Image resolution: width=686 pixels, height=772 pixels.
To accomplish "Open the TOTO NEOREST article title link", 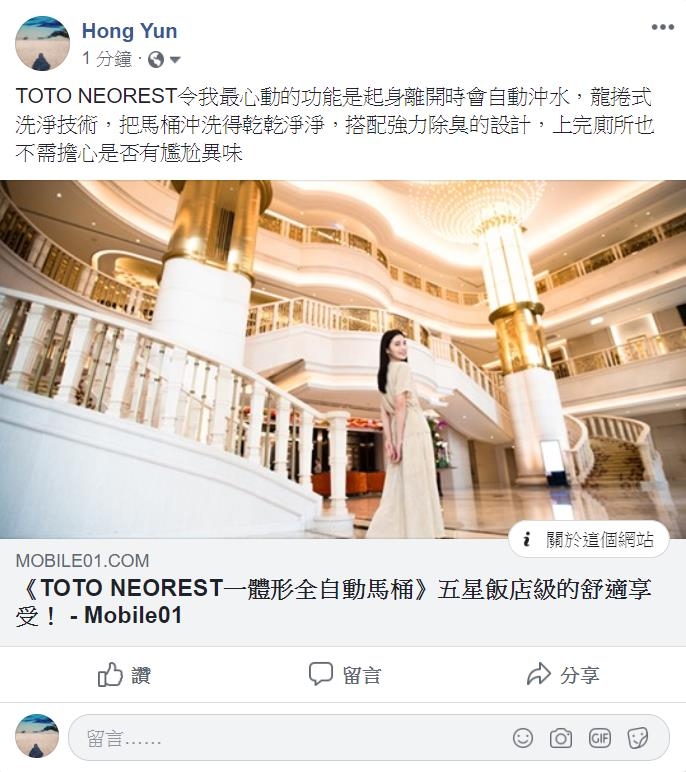I will click(333, 602).
